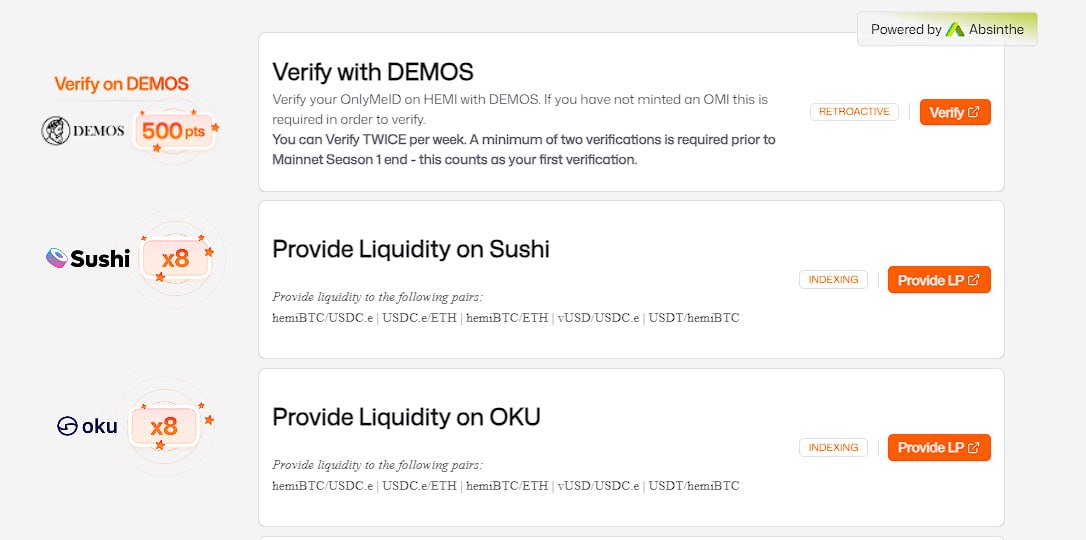
Task: Click the OKU x8 multiplier badge
Action: click(x=164, y=426)
